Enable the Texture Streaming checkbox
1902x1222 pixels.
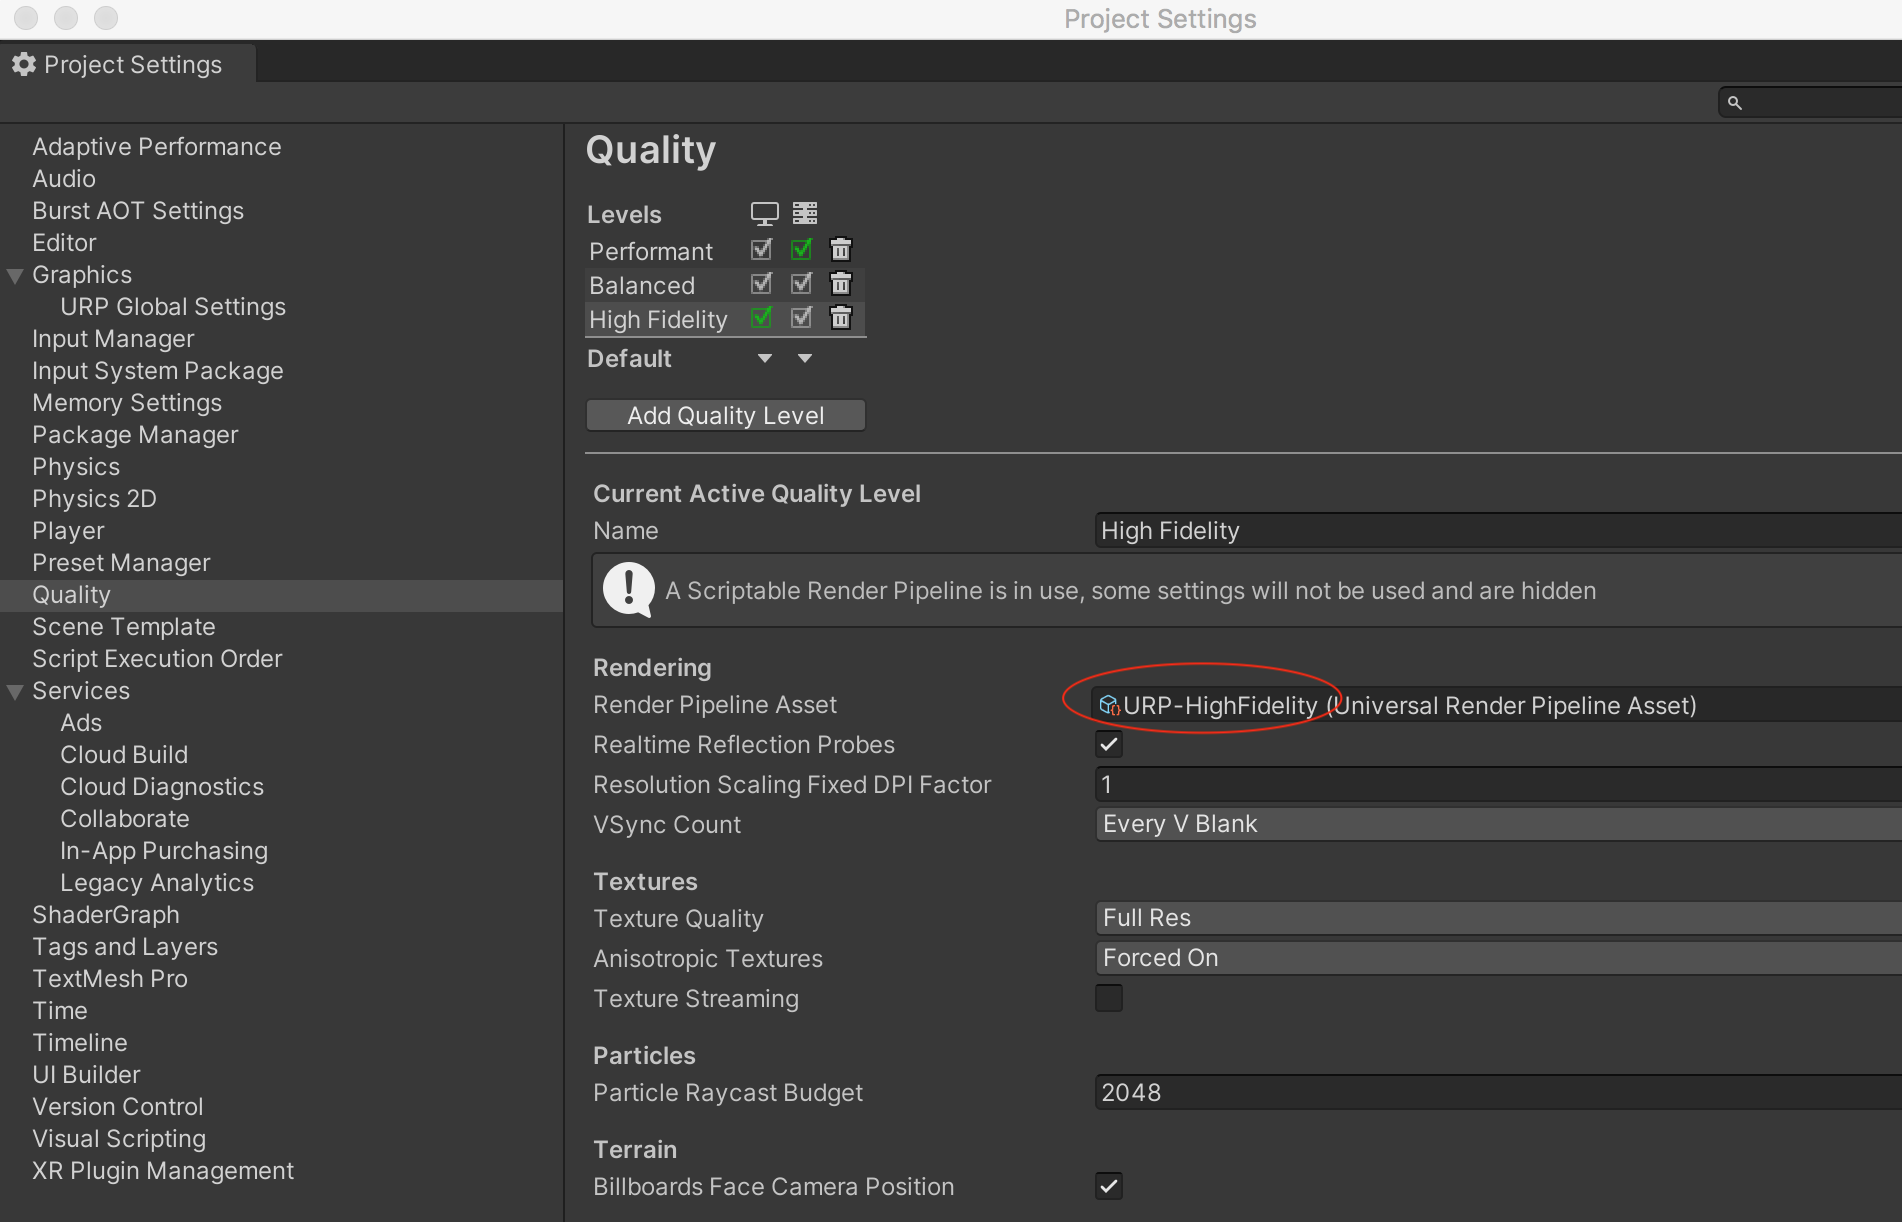[1109, 998]
